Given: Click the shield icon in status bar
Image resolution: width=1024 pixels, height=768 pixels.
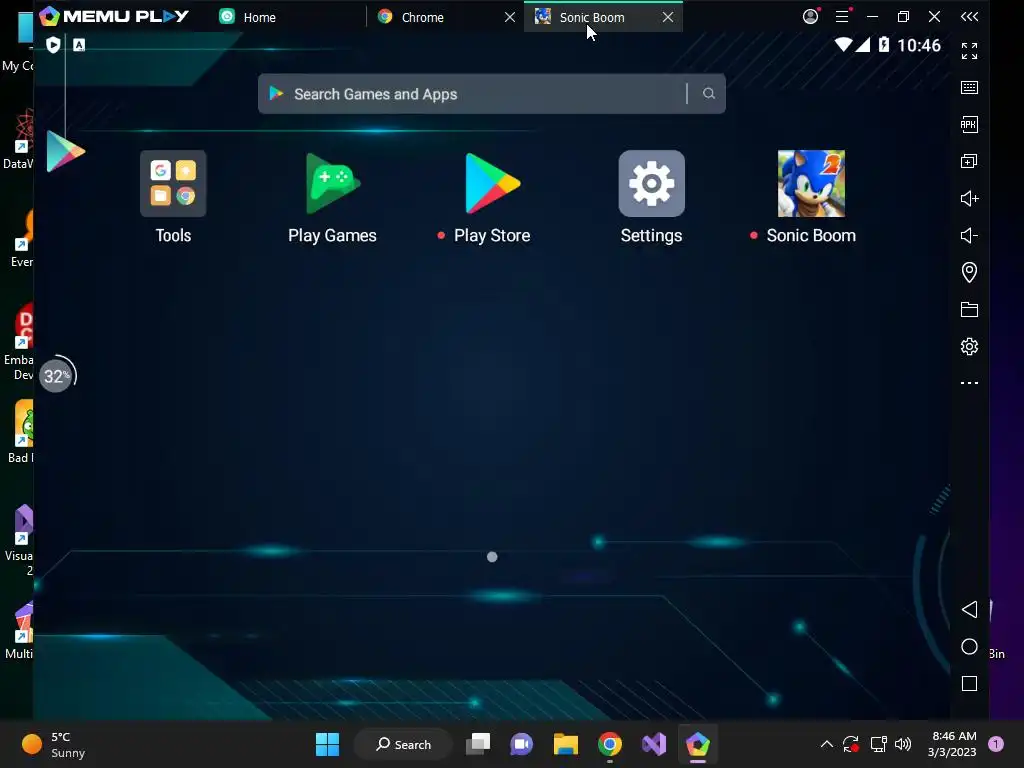Looking at the screenshot, I should (x=54, y=44).
